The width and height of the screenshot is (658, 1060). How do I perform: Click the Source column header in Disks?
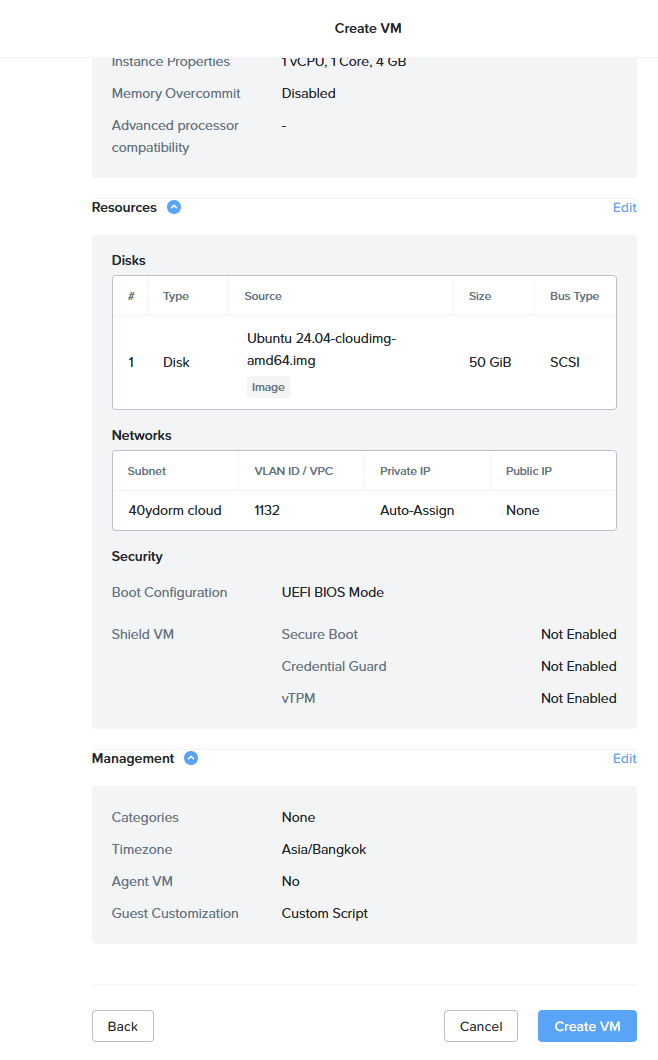[263, 296]
